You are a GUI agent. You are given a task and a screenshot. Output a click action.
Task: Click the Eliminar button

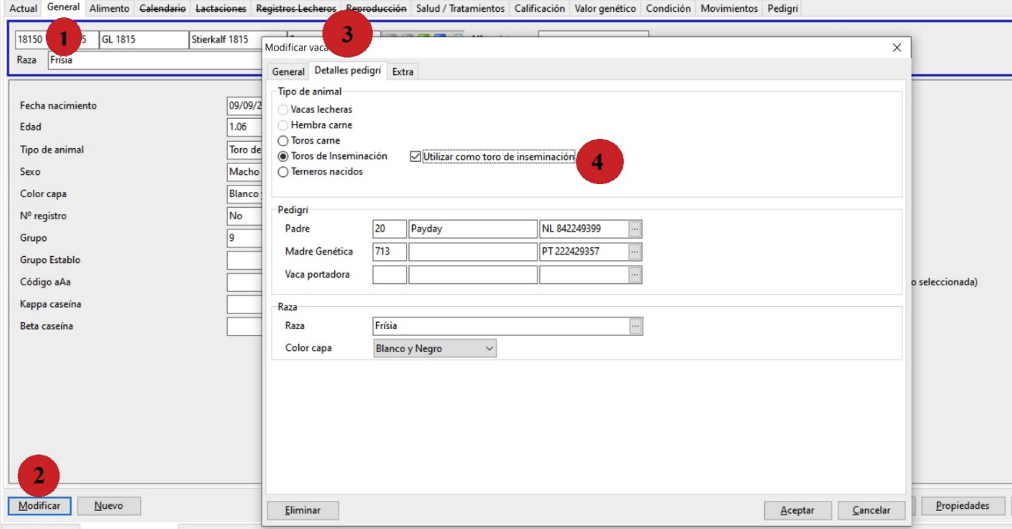(x=303, y=510)
